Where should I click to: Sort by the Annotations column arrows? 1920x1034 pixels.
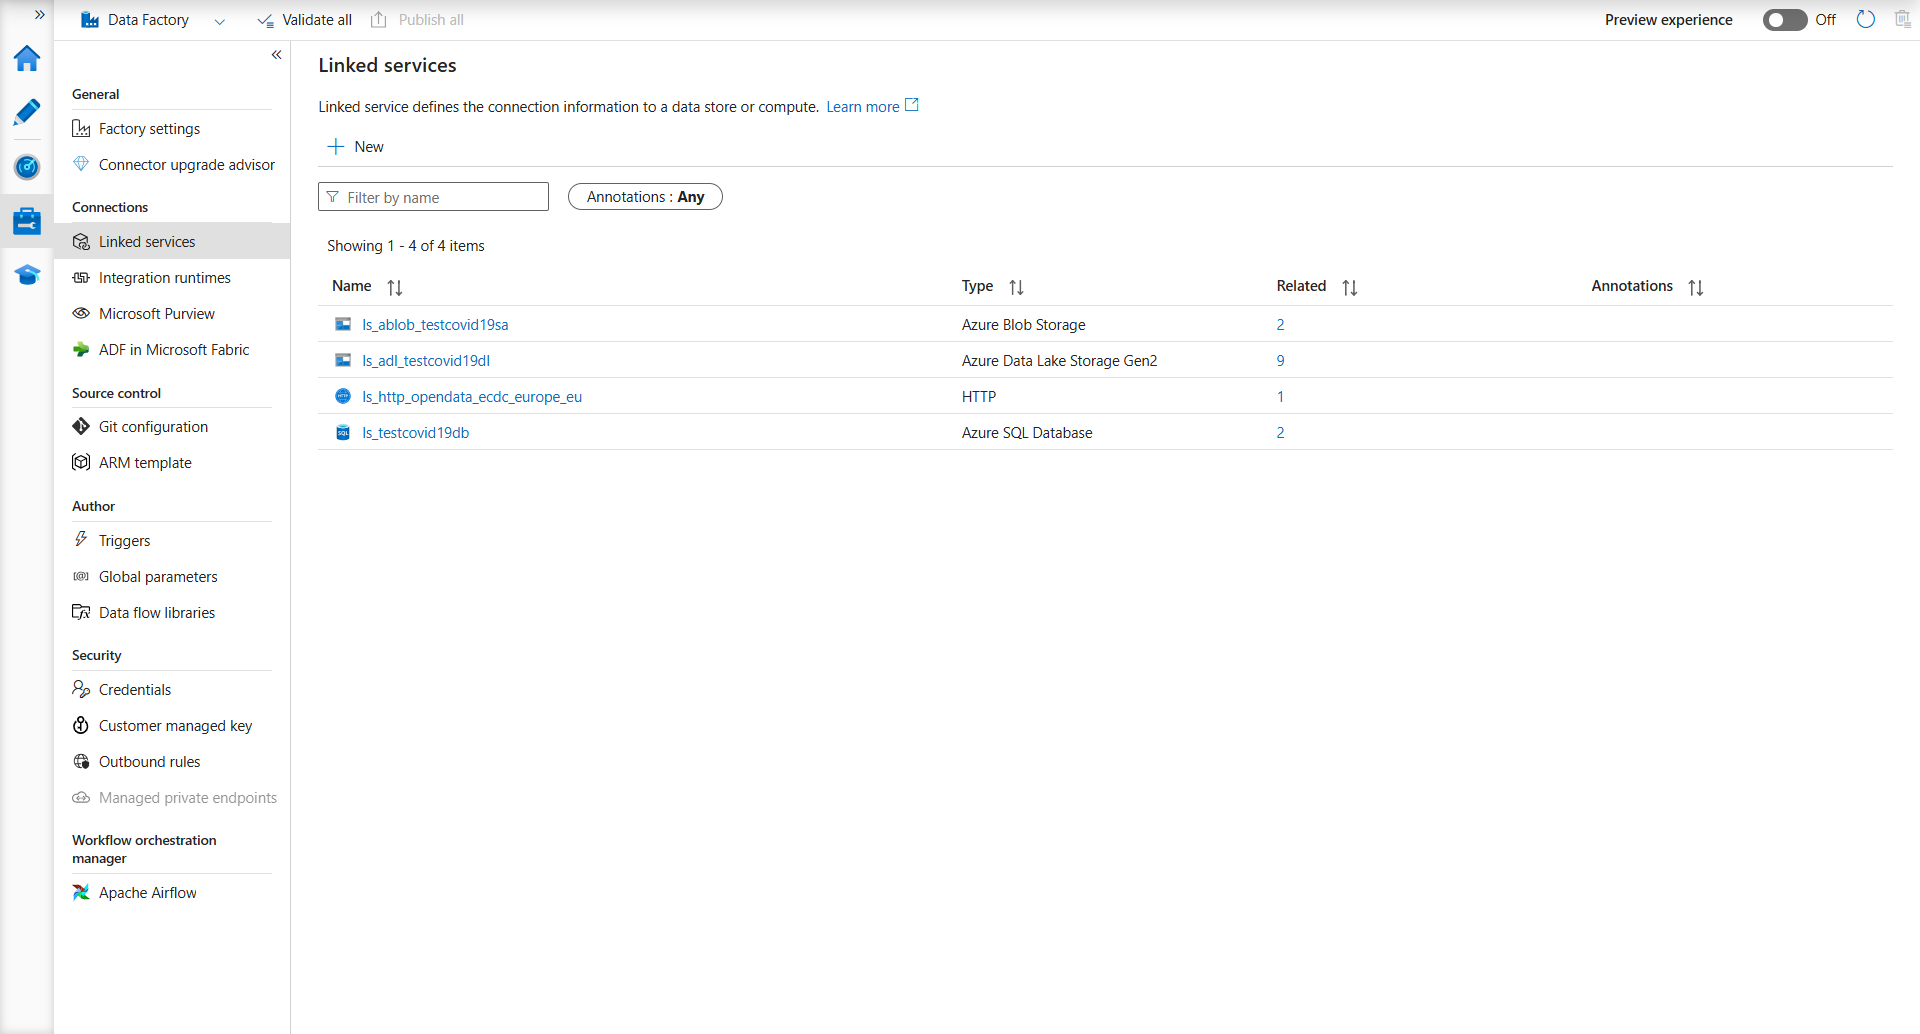tap(1696, 288)
